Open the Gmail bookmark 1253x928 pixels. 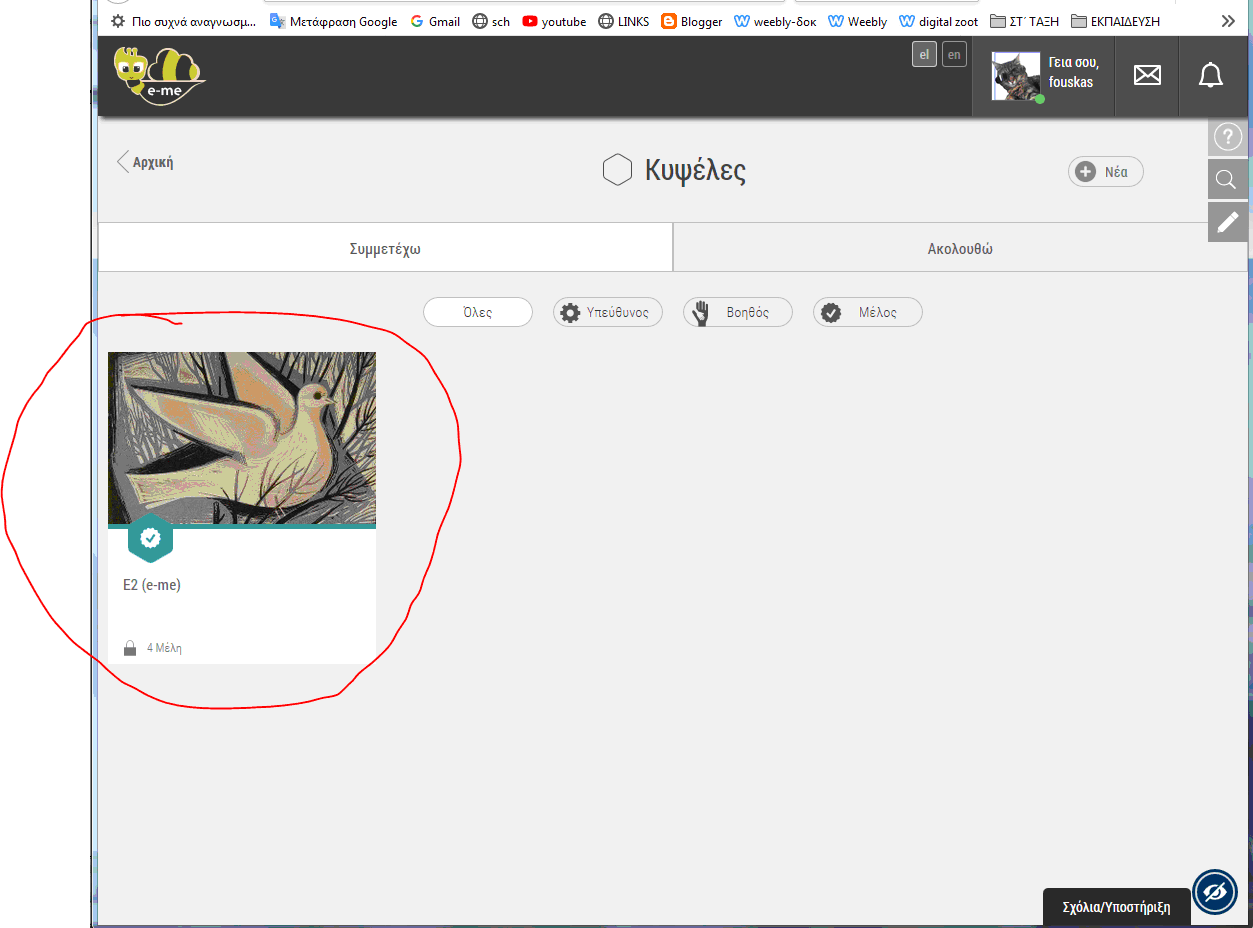tap(435, 21)
